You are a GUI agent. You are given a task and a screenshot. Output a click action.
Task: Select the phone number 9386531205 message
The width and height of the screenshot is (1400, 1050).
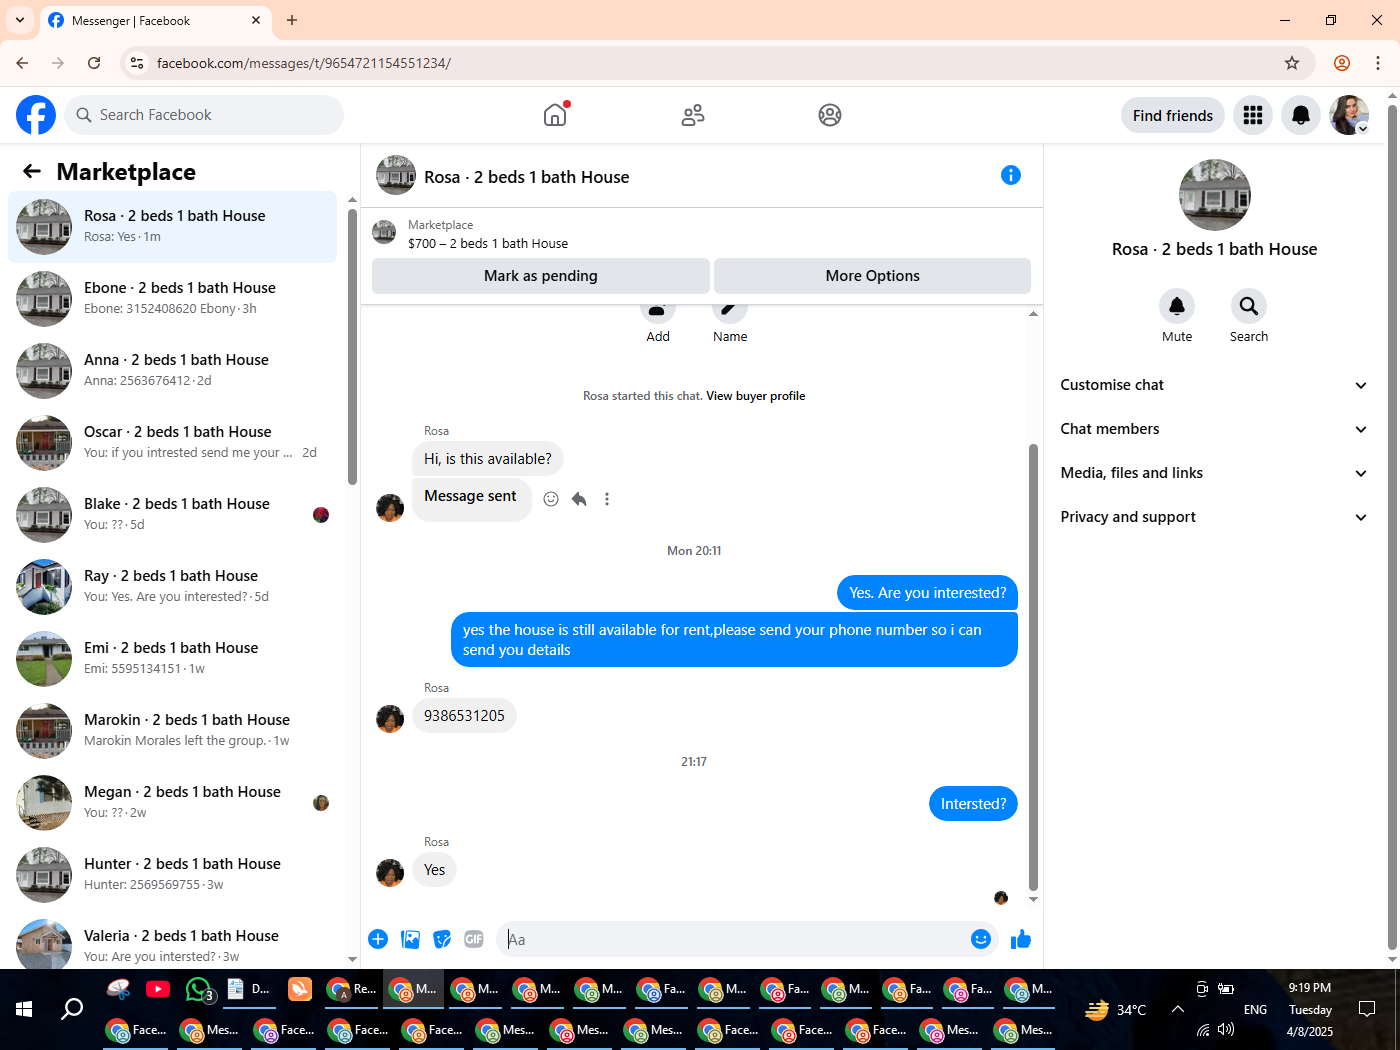point(464,716)
